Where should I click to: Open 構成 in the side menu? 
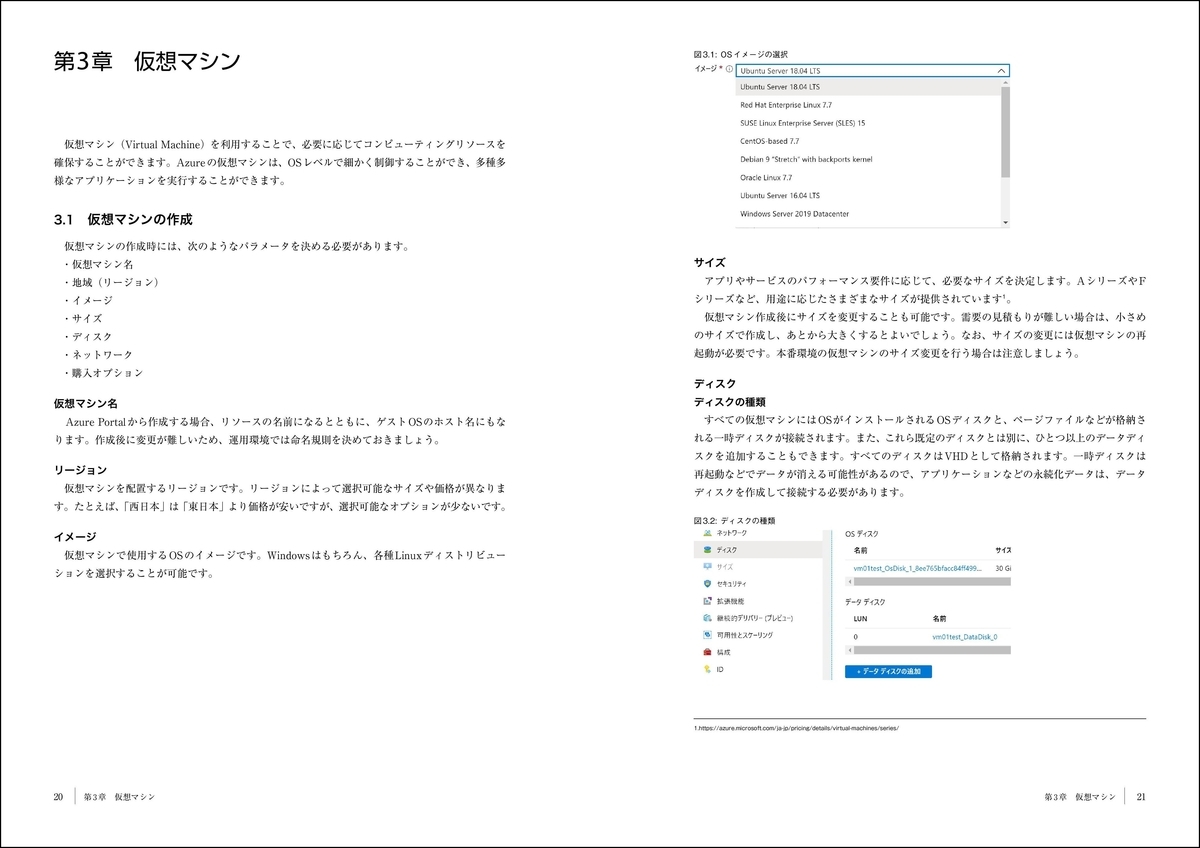[723, 652]
